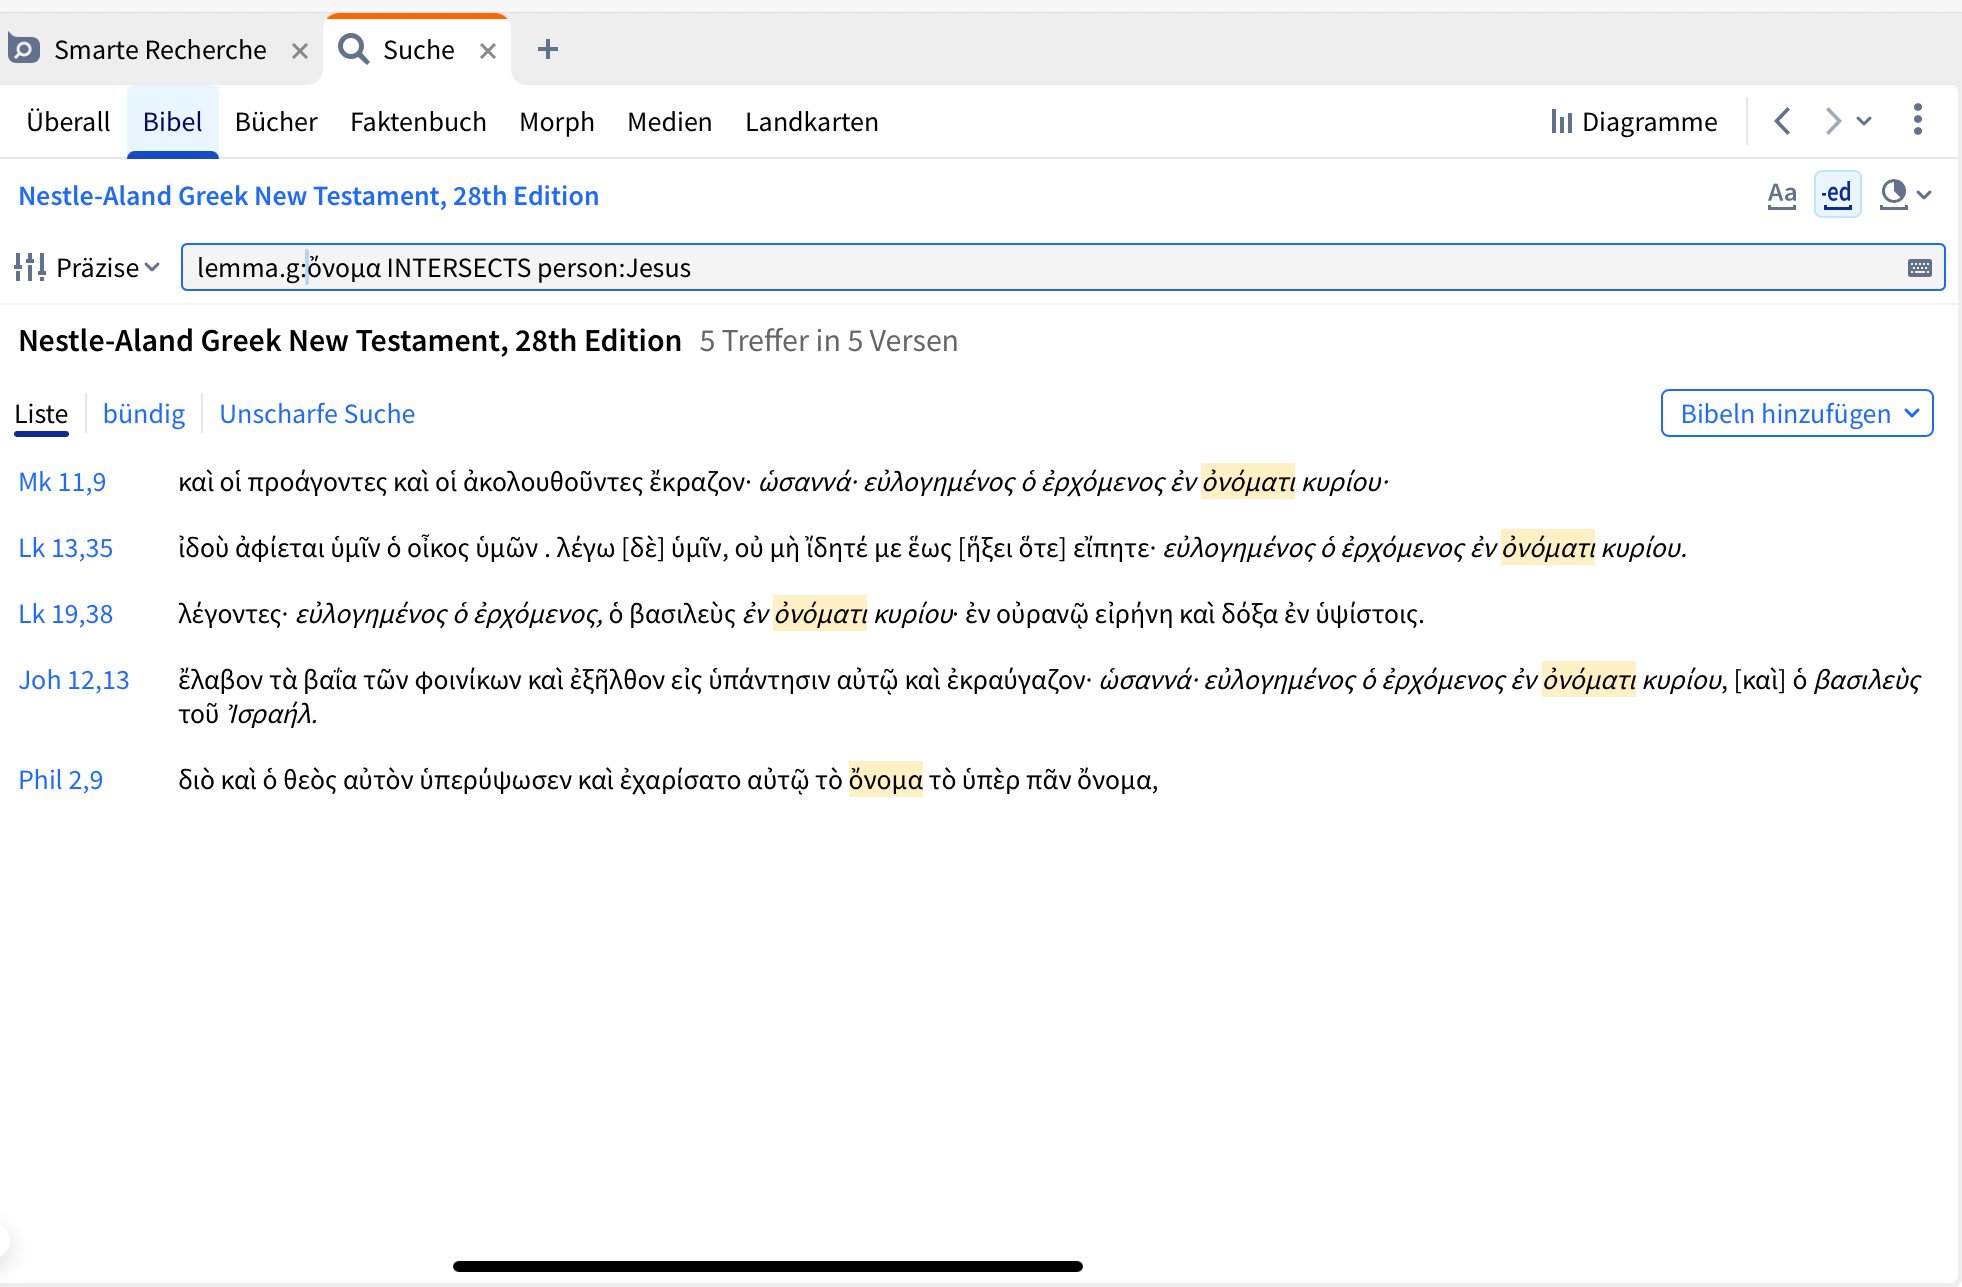Select the Faktenbuch tab

click(x=418, y=122)
